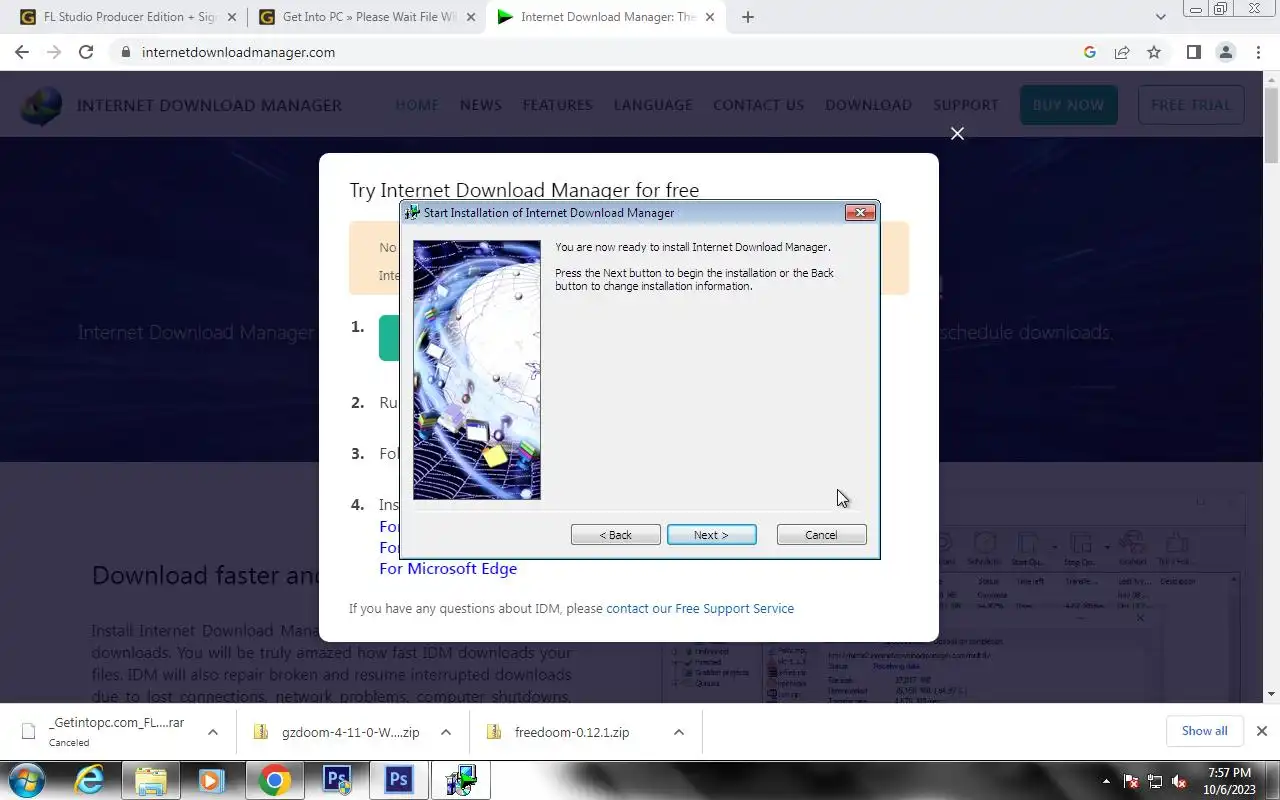Open LANGUAGE in site navigation
Screen dimensions: 1280x800
click(x=653, y=105)
